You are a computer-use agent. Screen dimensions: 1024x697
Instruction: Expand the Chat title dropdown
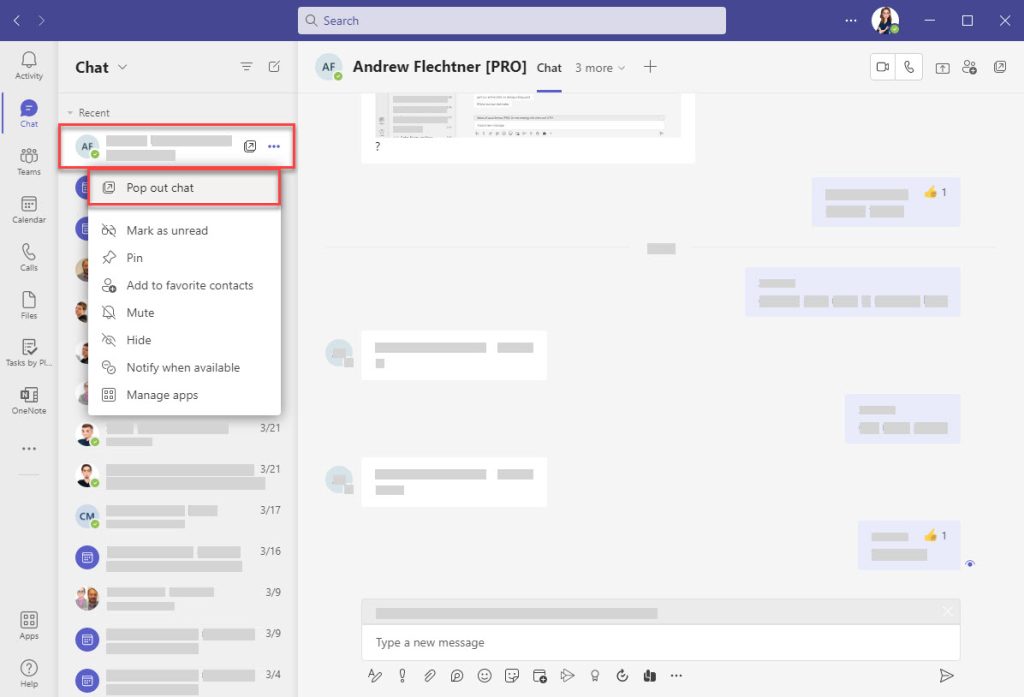point(123,67)
